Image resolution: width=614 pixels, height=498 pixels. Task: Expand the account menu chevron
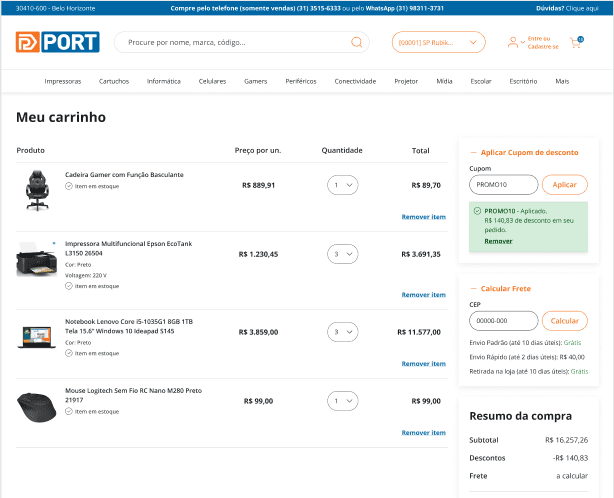(x=523, y=42)
